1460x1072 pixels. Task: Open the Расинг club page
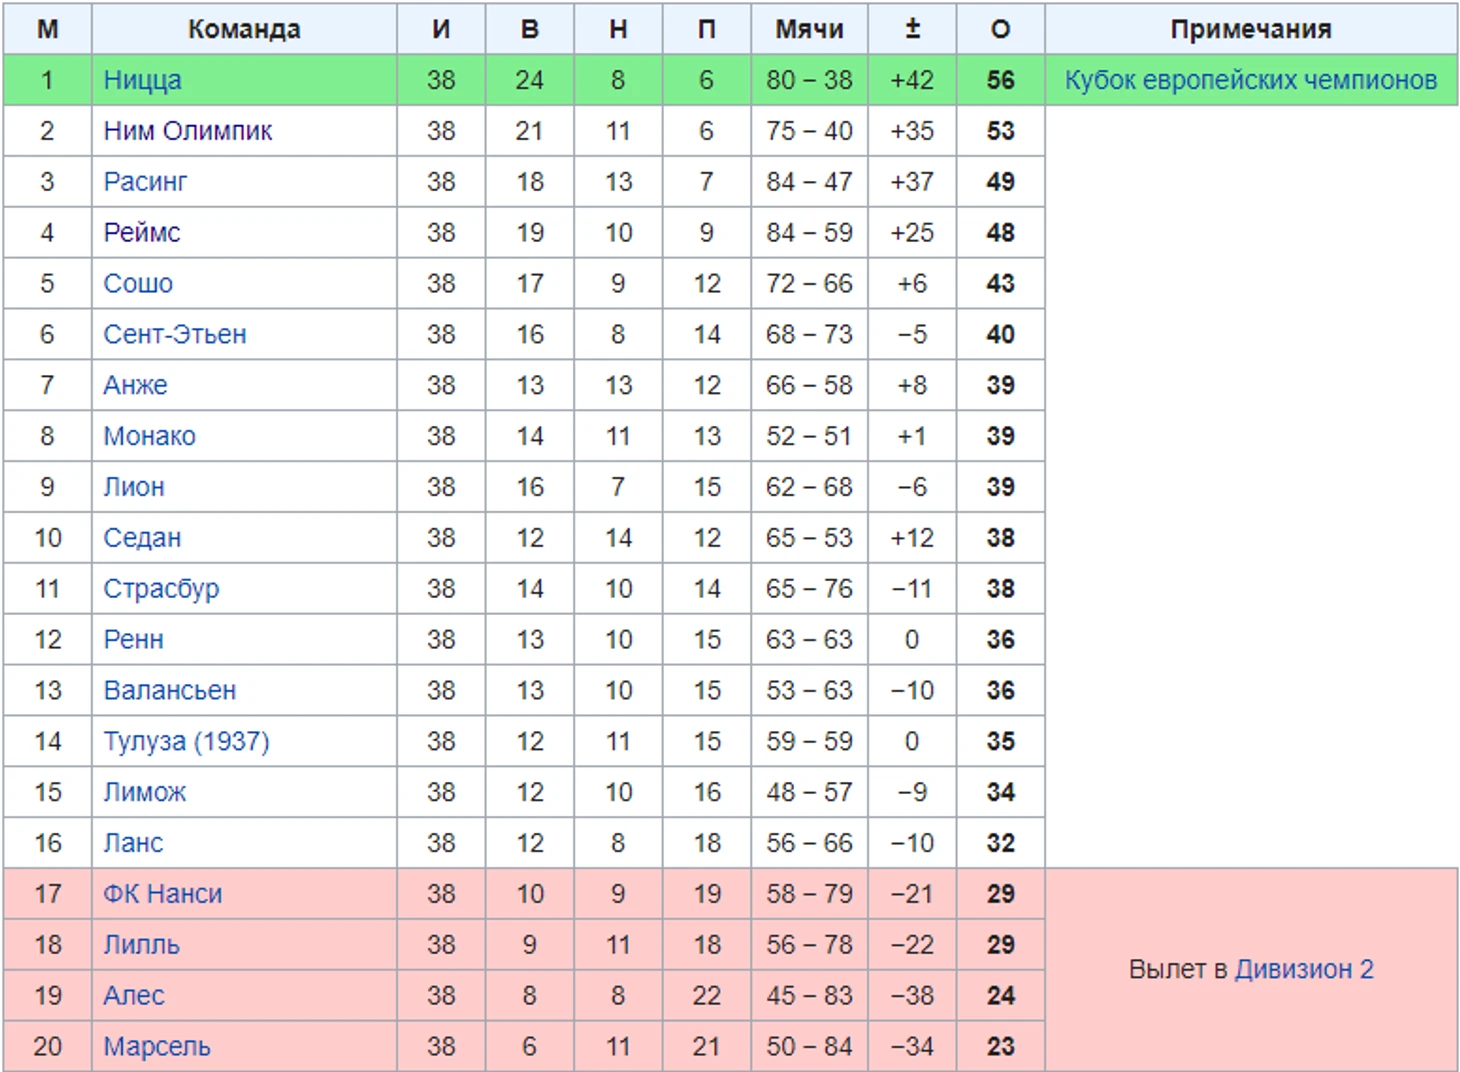tap(145, 182)
